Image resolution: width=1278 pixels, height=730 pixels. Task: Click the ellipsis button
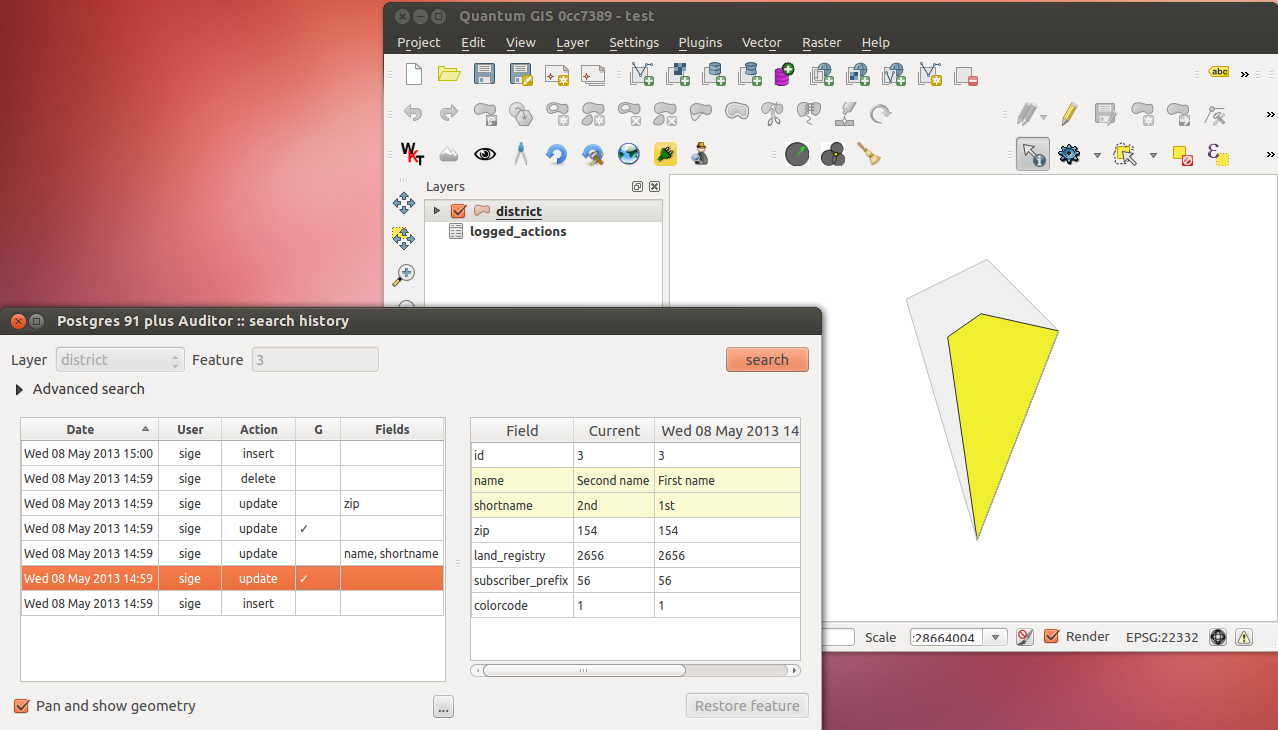(x=444, y=707)
